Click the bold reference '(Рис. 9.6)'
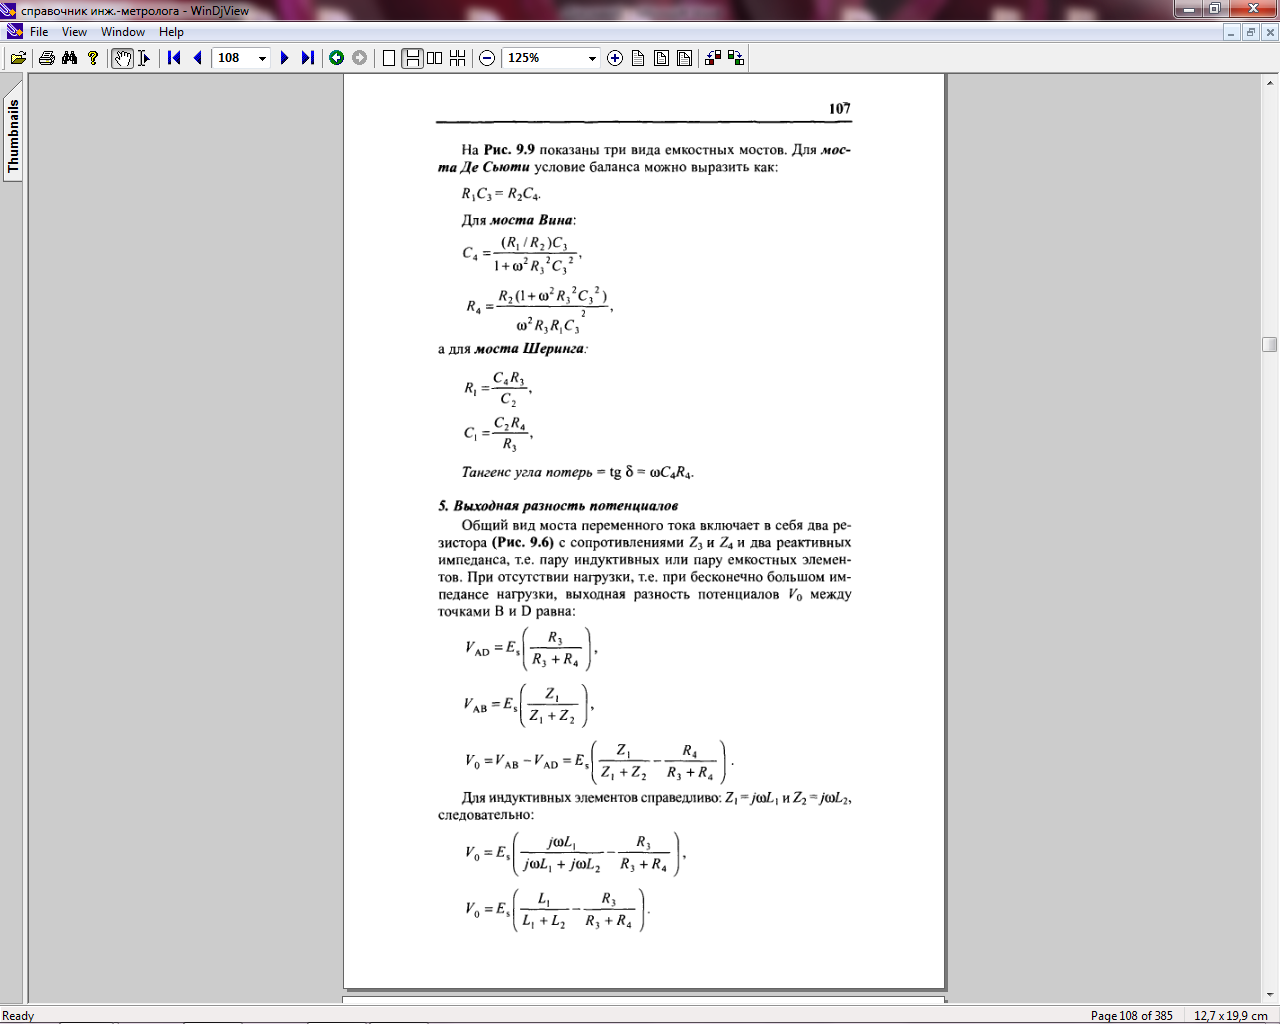This screenshot has height=1024, width=1280. 522,543
